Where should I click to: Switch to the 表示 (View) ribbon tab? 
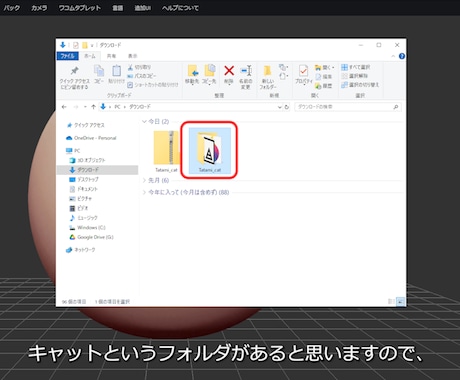click(x=132, y=56)
